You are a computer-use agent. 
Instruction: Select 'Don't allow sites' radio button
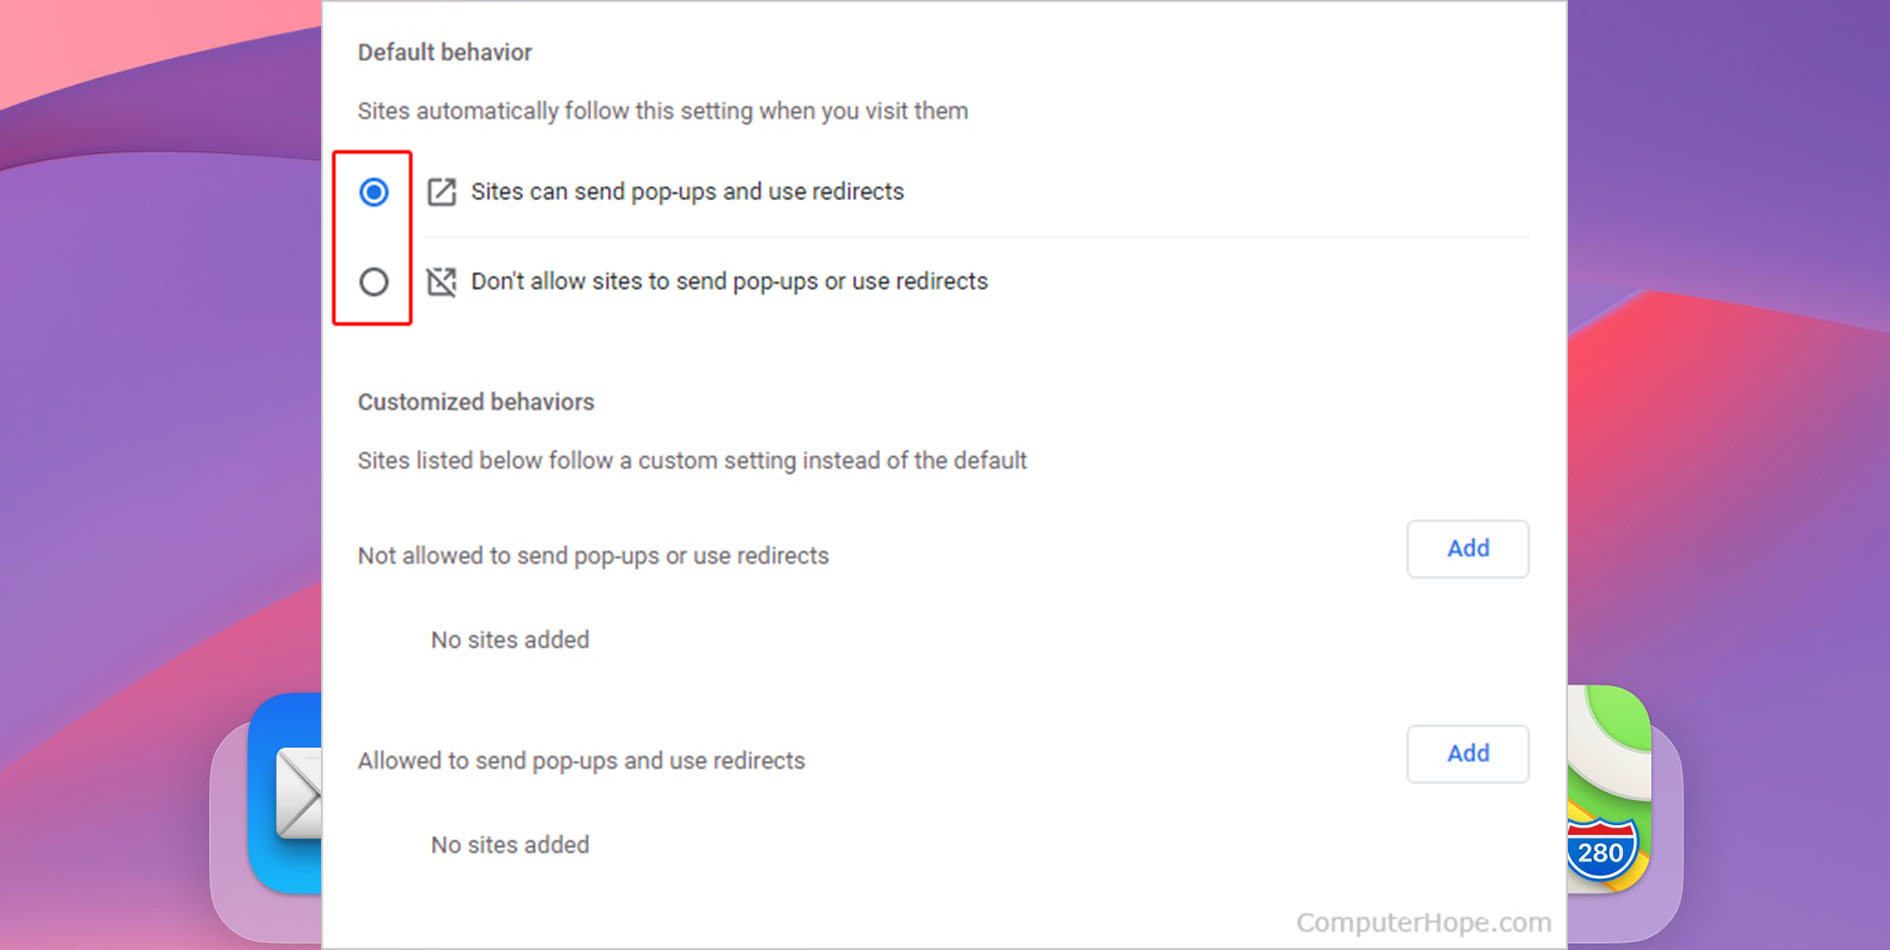(x=374, y=282)
